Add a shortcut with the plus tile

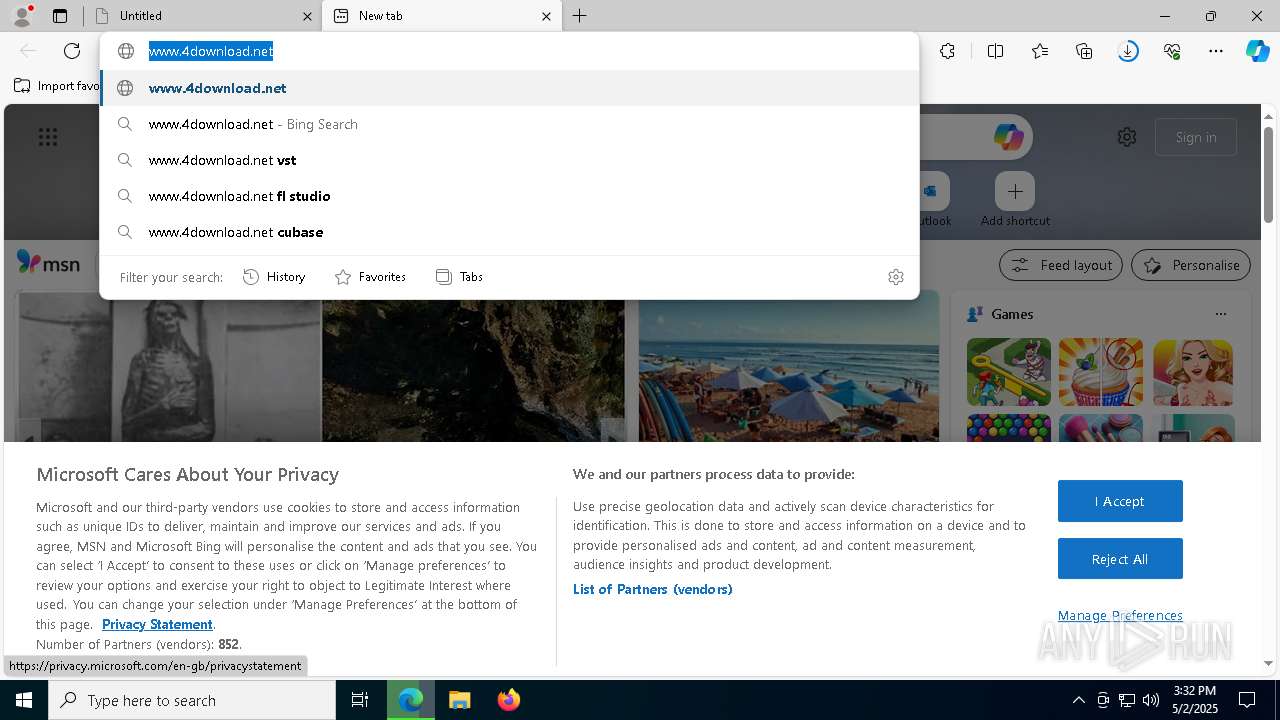pyautogui.click(x=1015, y=191)
